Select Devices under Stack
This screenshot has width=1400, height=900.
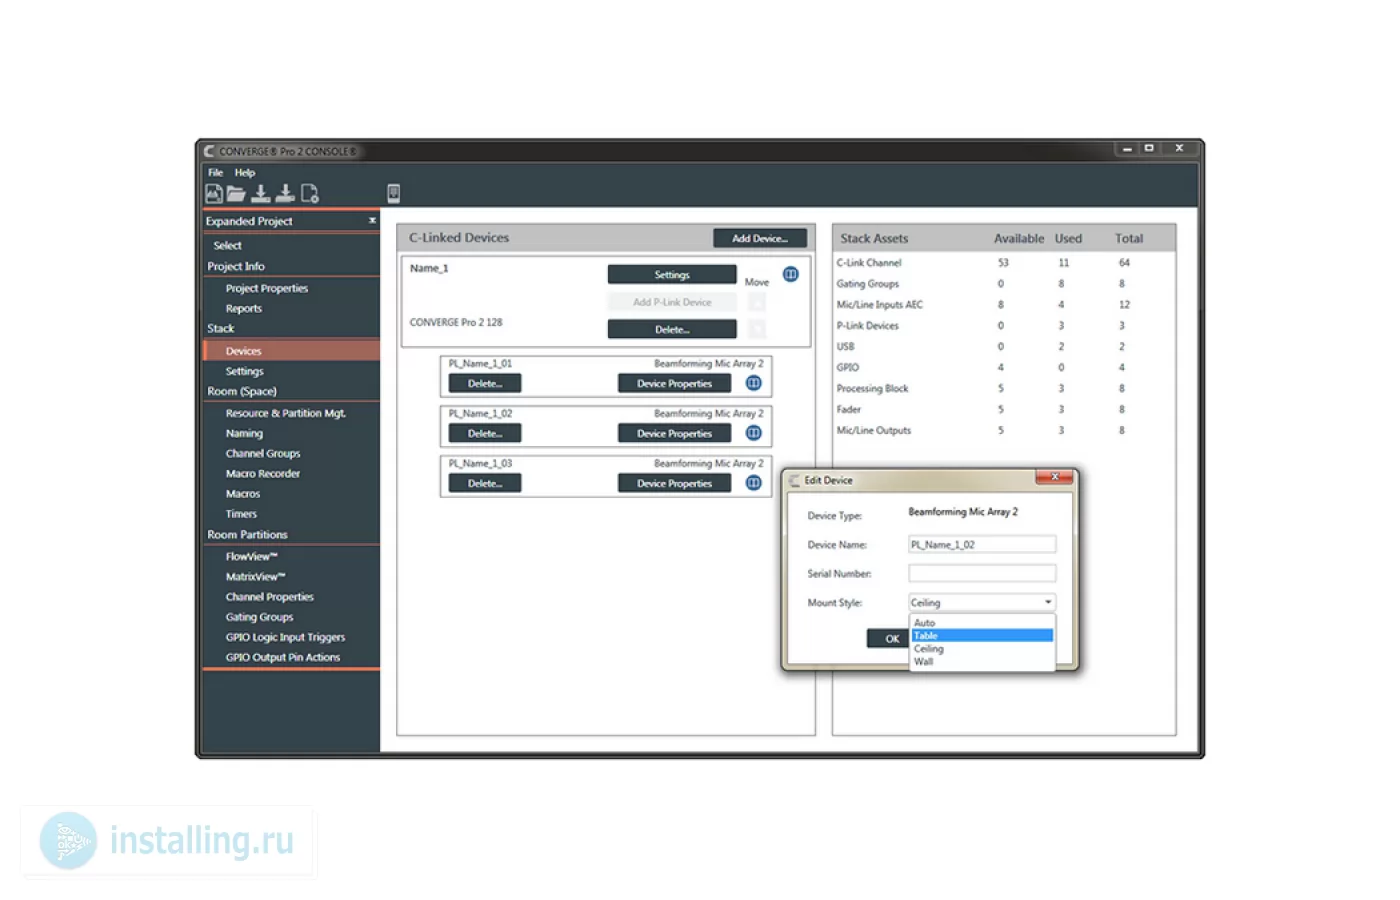click(x=290, y=351)
